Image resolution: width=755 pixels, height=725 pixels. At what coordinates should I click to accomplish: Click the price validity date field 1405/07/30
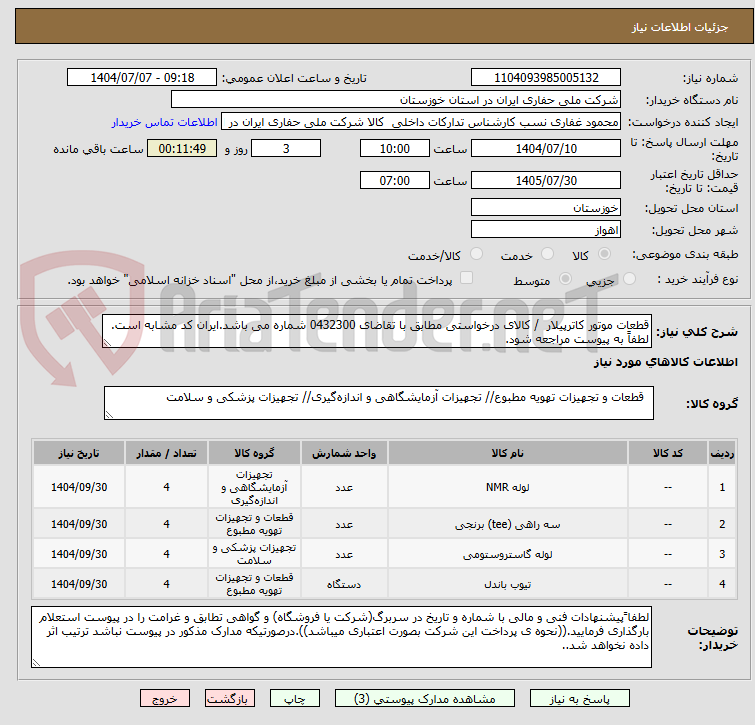tap(545, 181)
